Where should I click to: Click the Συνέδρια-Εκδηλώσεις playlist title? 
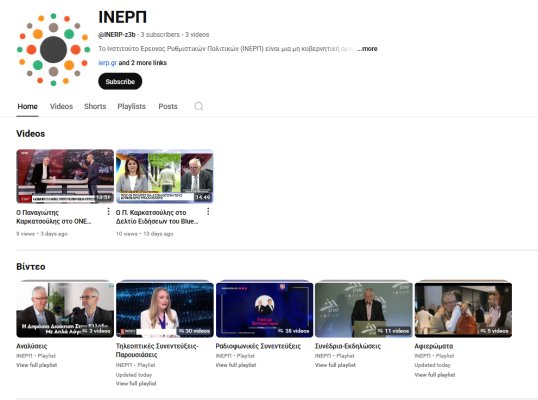point(348,346)
